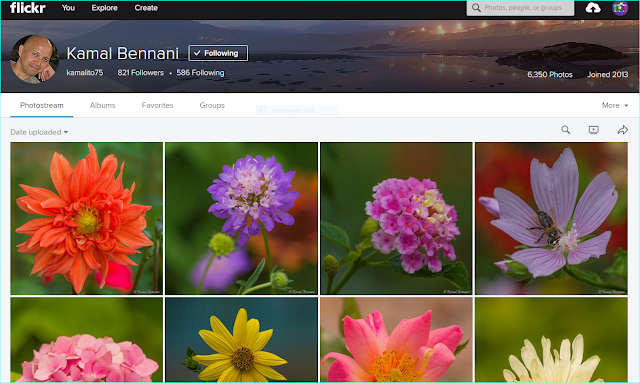This screenshot has height=383, width=640.
Task: Open the cream white flower photo
Action: [551, 340]
